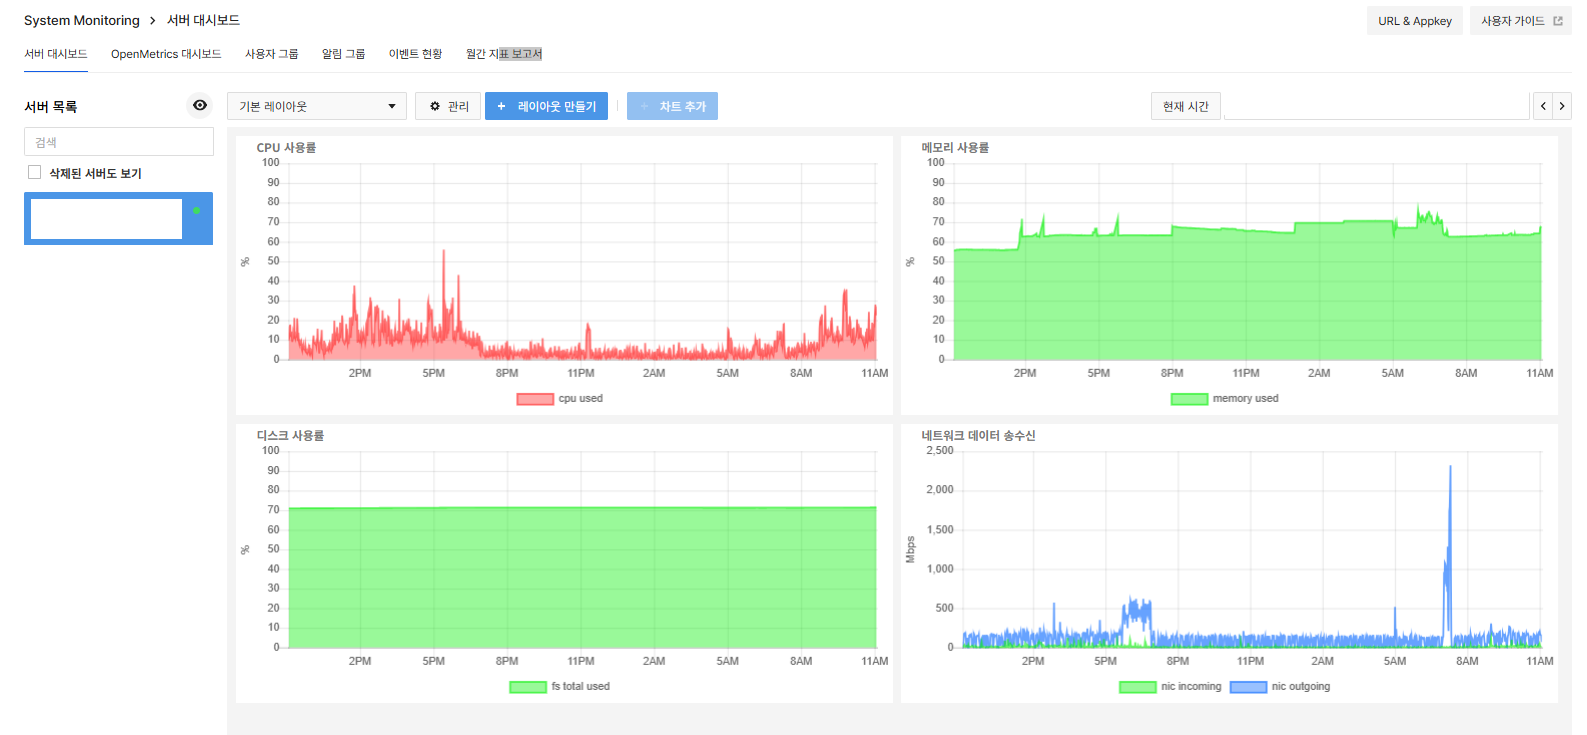1587x735 pixels.
Task: Click the CPU 사용률 chart title
Action: pos(286,147)
